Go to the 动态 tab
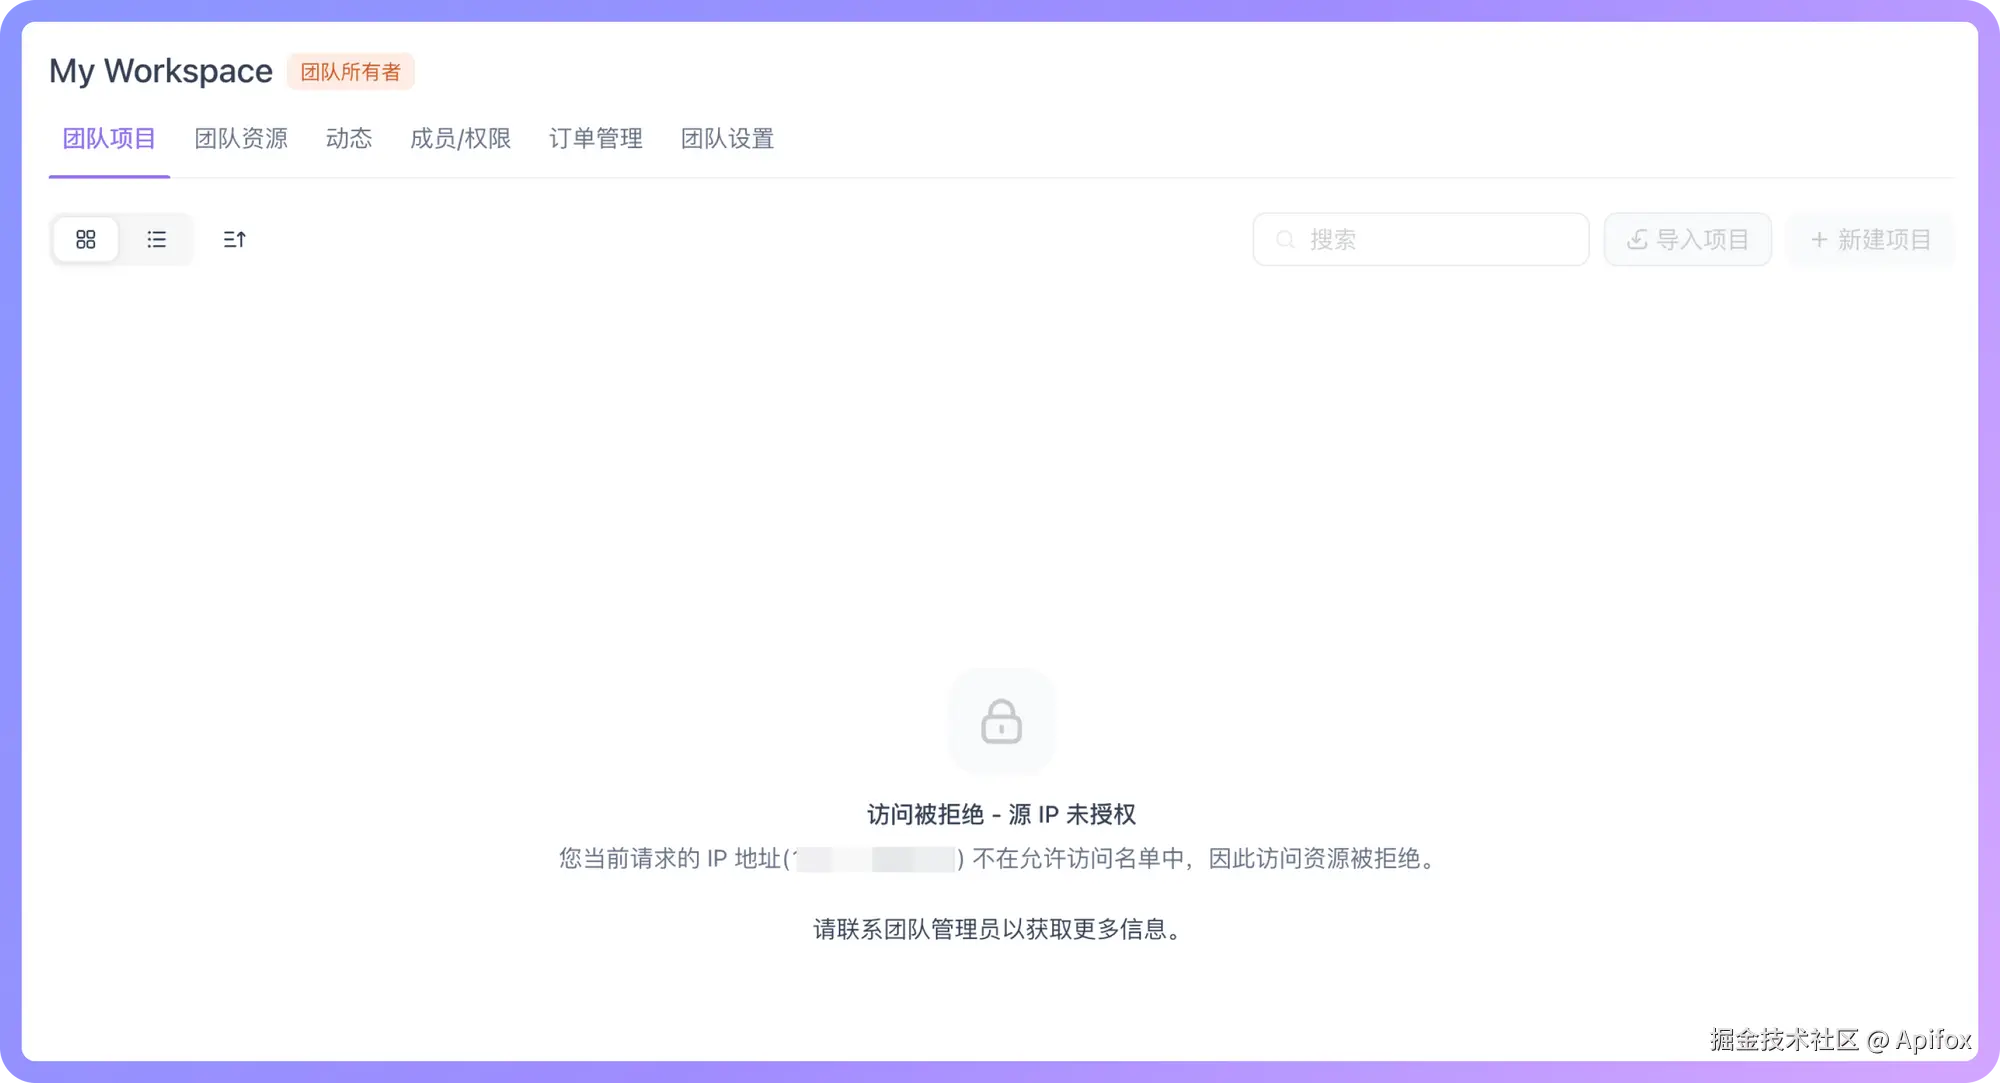This screenshot has width=2000, height=1083. pyautogui.click(x=349, y=139)
